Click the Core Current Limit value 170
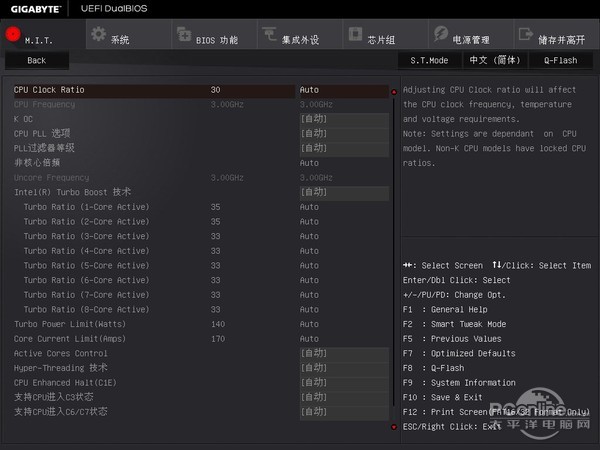600x450 pixels. coord(218,339)
